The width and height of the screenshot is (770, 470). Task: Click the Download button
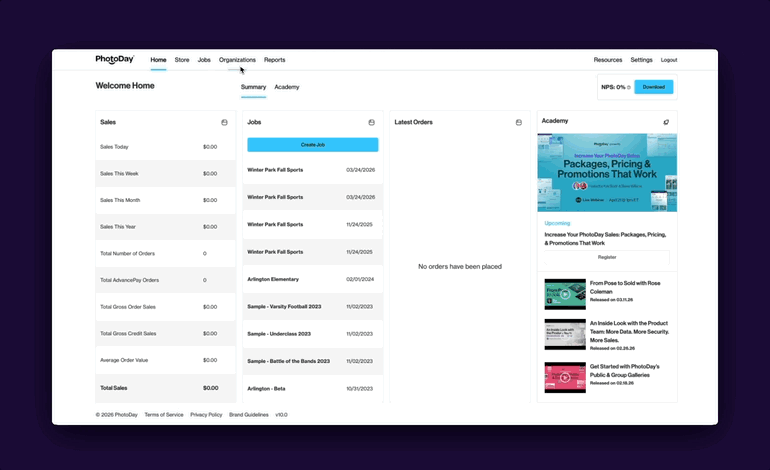point(654,87)
